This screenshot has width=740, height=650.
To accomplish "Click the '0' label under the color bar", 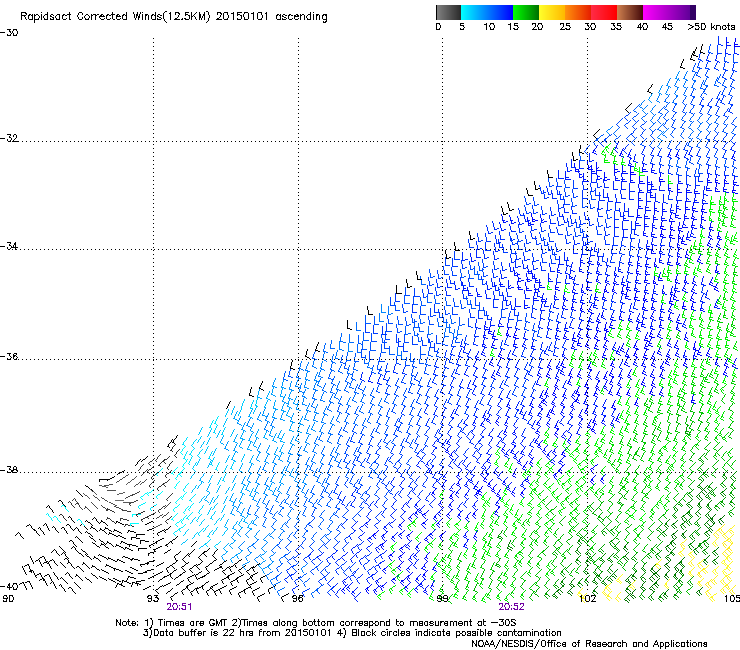I will click(438, 27).
